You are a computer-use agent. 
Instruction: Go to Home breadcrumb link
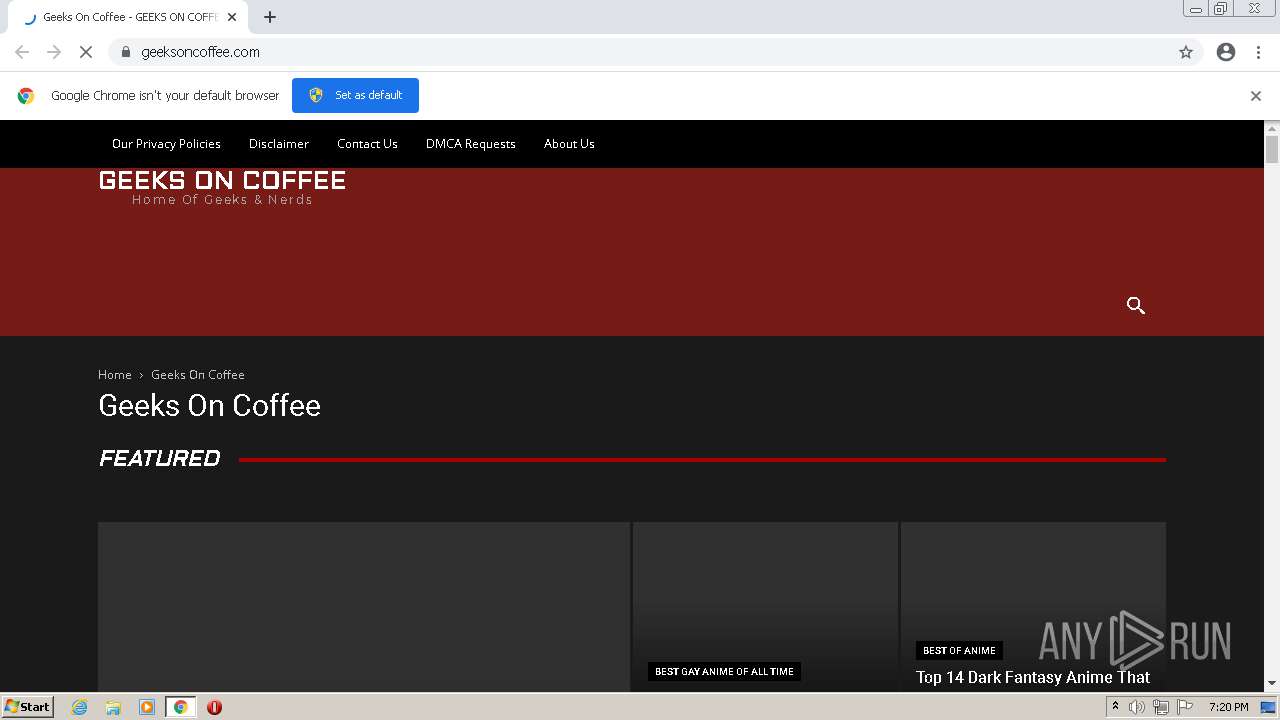coord(115,375)
